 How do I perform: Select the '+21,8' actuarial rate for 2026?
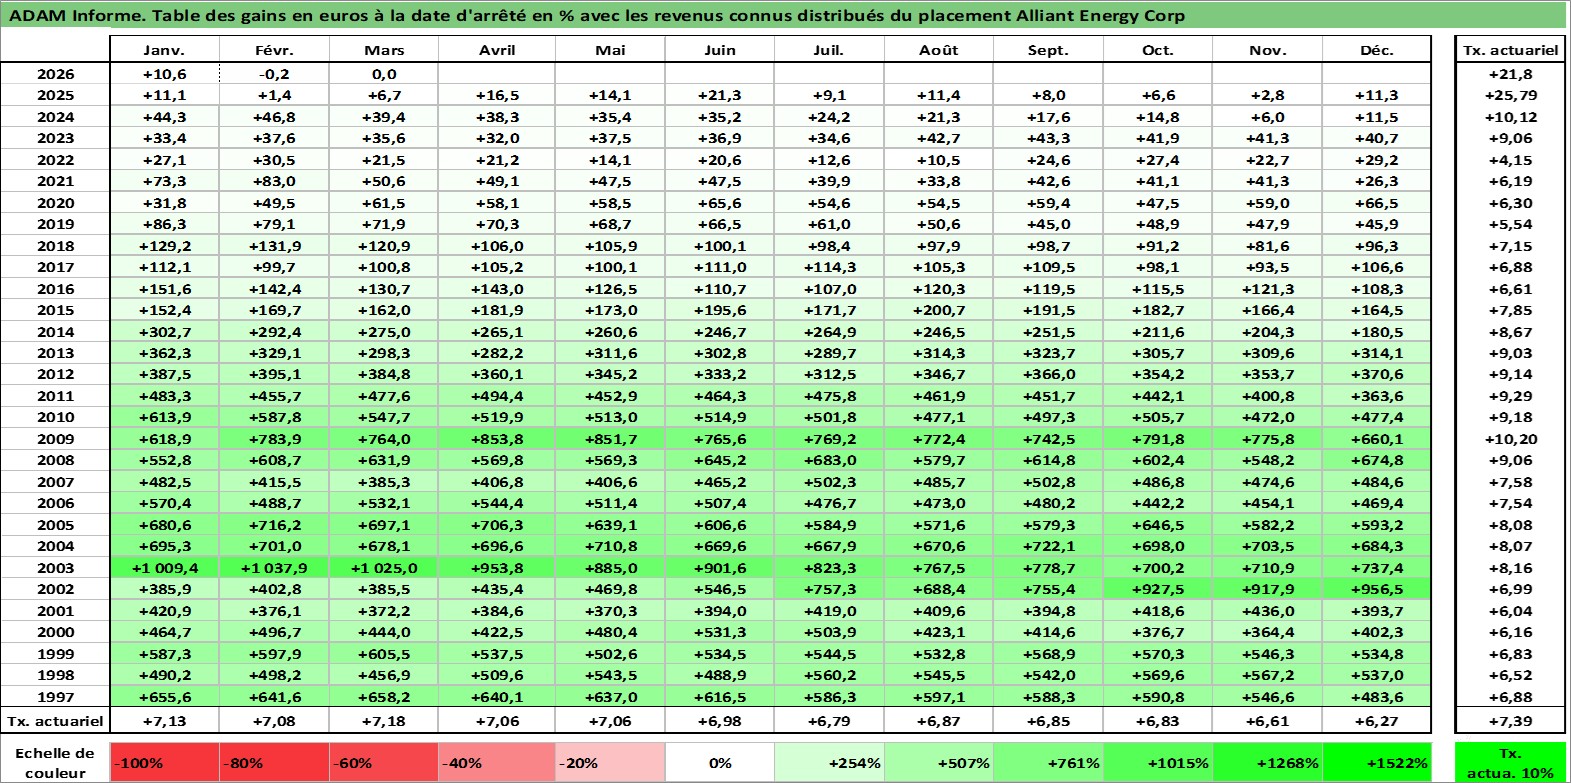pos(1510,74)
